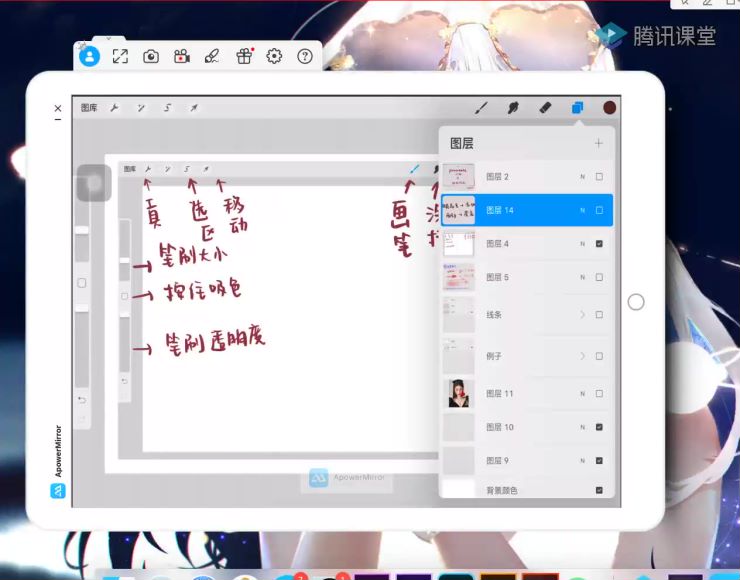
Task: Click the 图层 11 portrait thumbnail
Action: (459, 394)
